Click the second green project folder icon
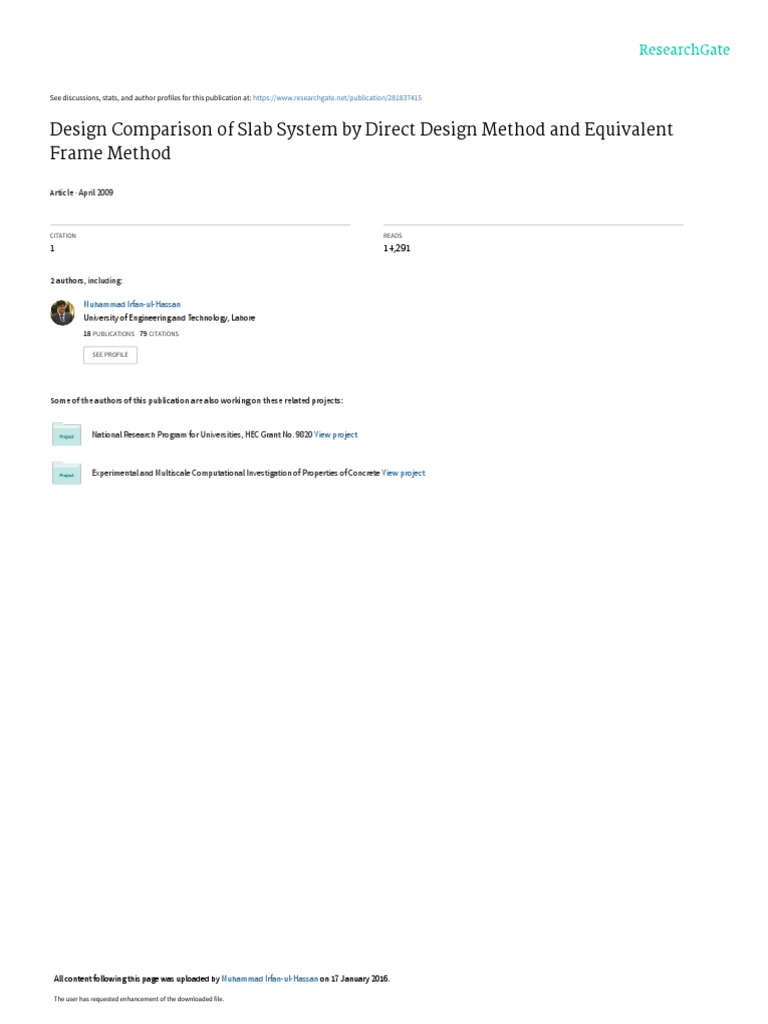The width and height of the screenshot is (768, 1024). coord(67,473)
